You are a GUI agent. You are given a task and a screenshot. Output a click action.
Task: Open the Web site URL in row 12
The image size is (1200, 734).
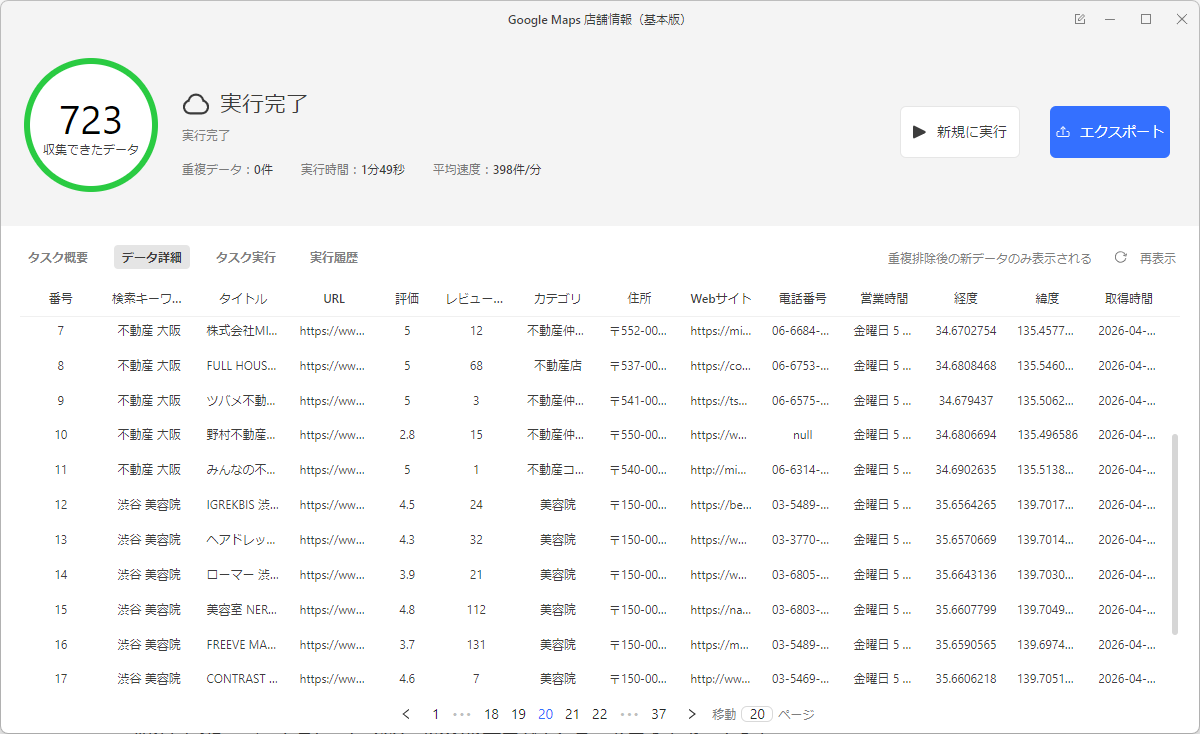click(x=720, y=505)
